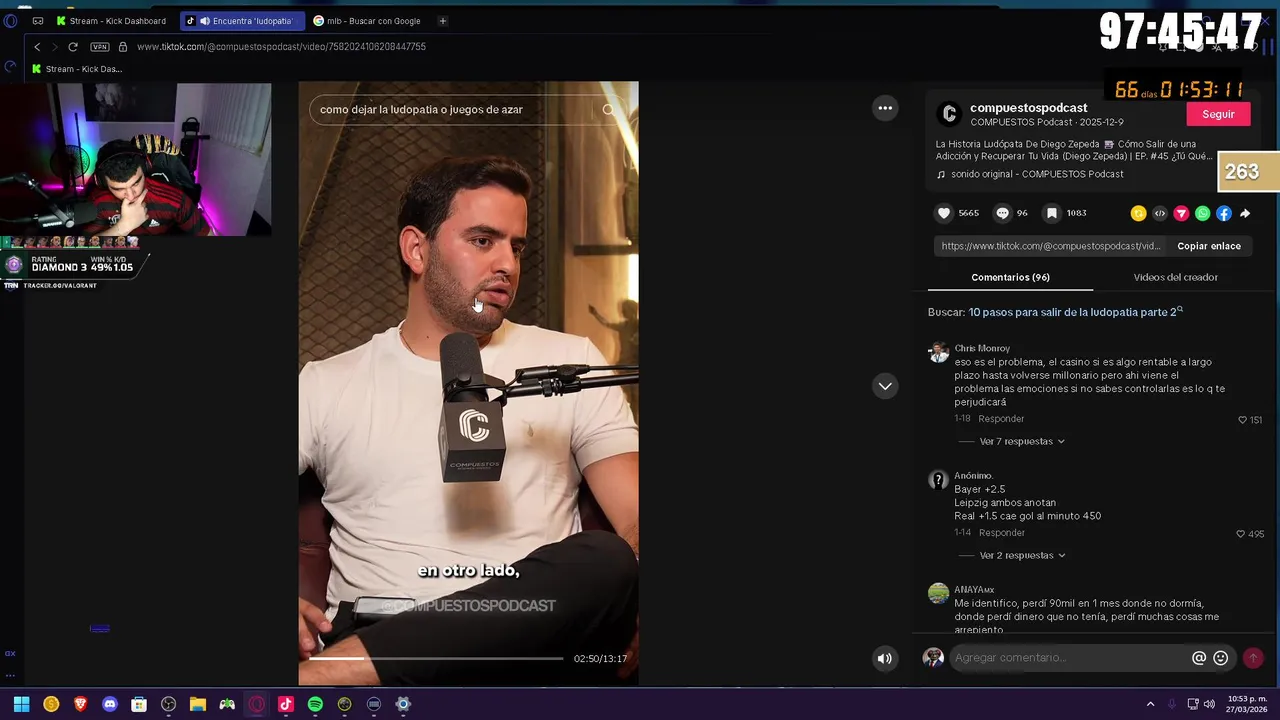1280x720 pixels.
Task: Save video with the bookmark icon
Action: pos(1051,213)
